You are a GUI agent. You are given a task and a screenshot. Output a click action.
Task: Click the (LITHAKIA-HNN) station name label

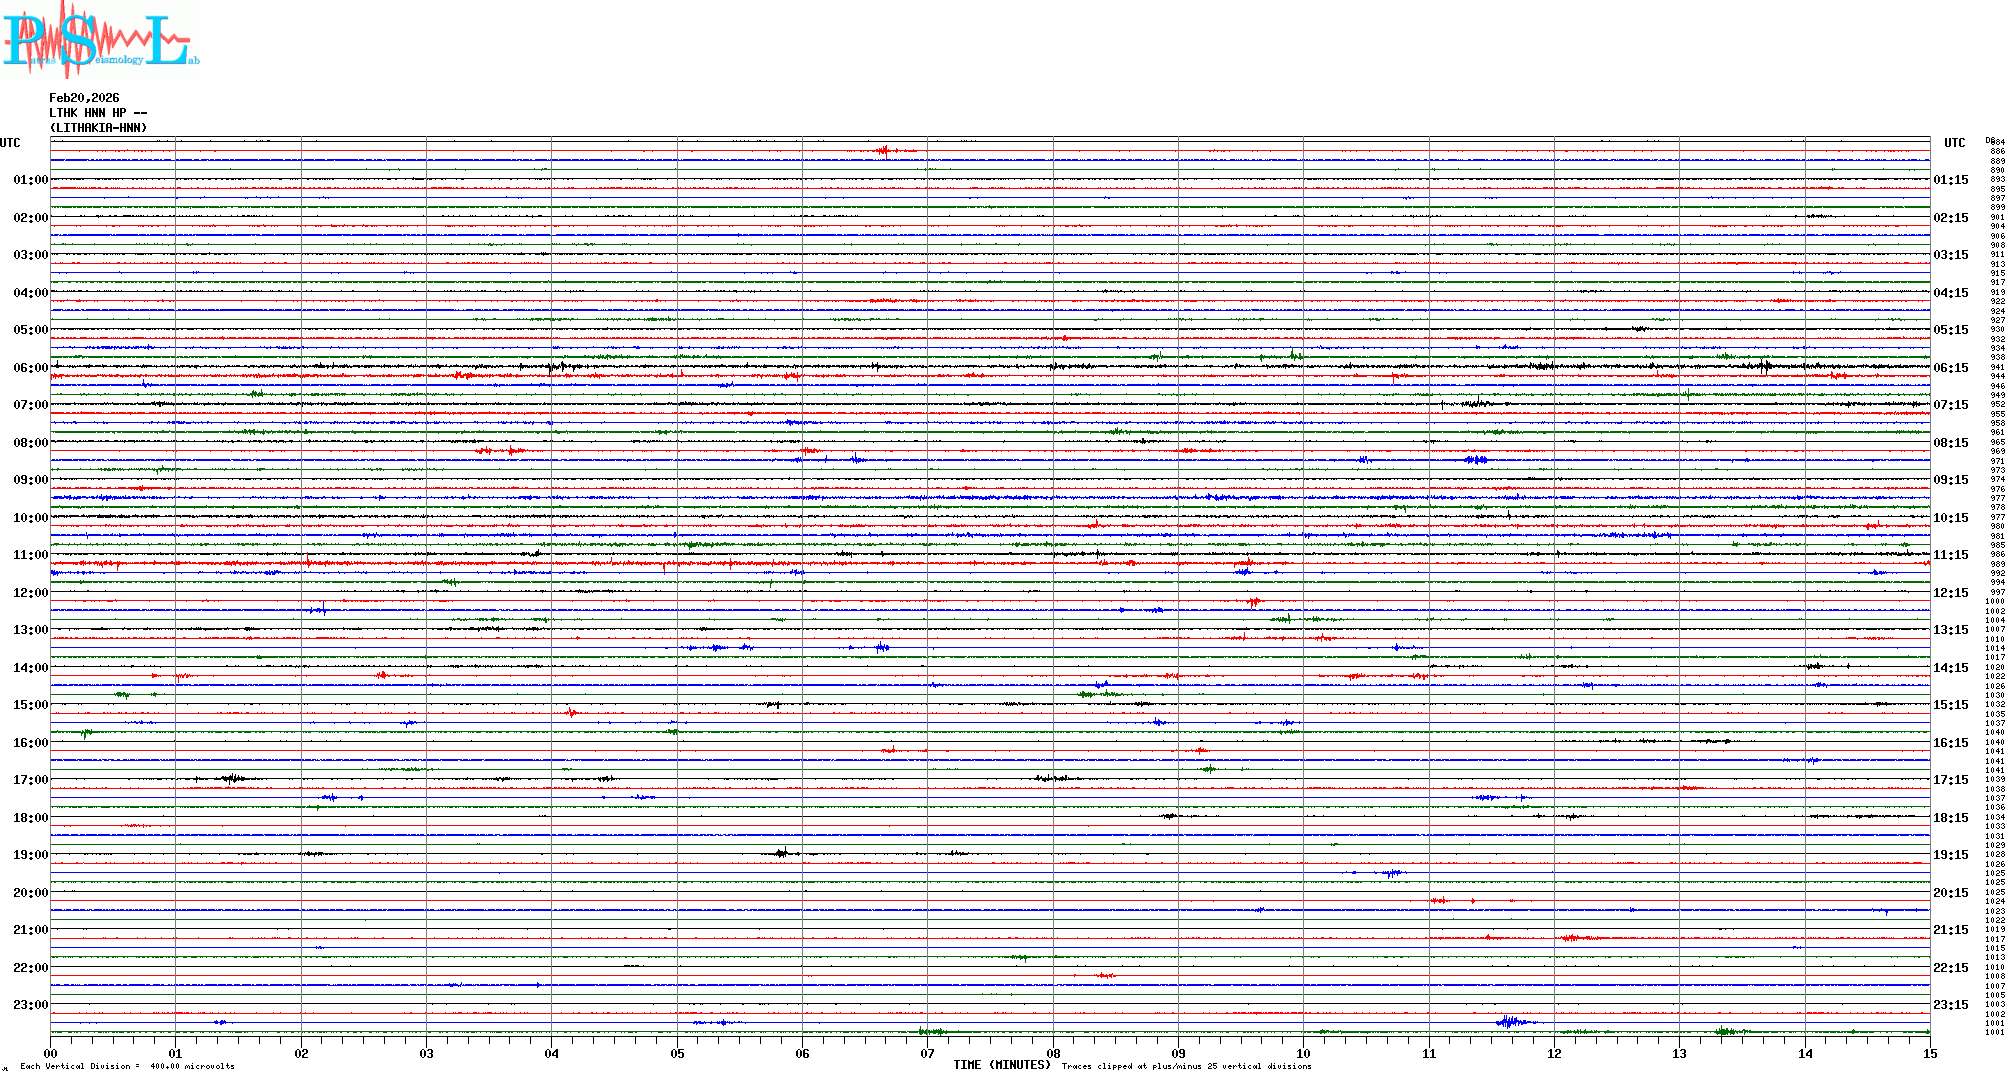pos(98,128)
